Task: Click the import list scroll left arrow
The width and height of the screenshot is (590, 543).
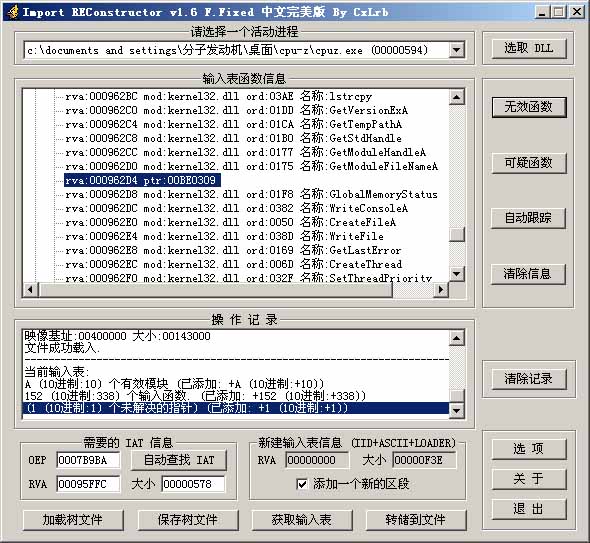Action: click(x=30, y=290)
